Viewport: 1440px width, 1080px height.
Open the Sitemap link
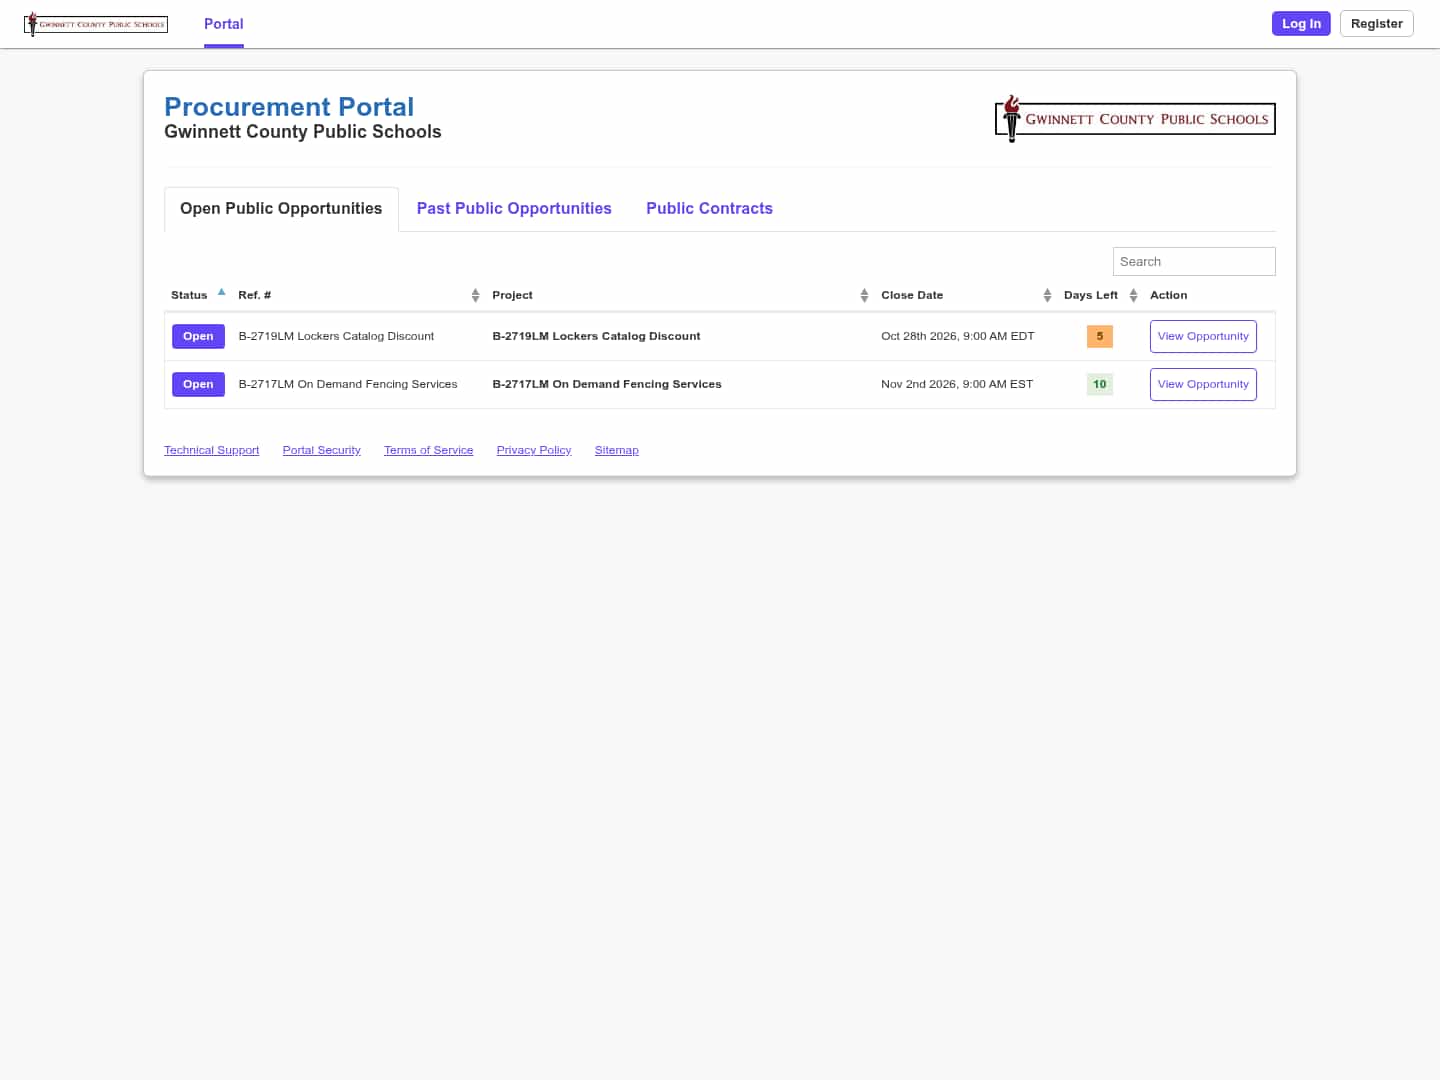click(x=617, y=451)
